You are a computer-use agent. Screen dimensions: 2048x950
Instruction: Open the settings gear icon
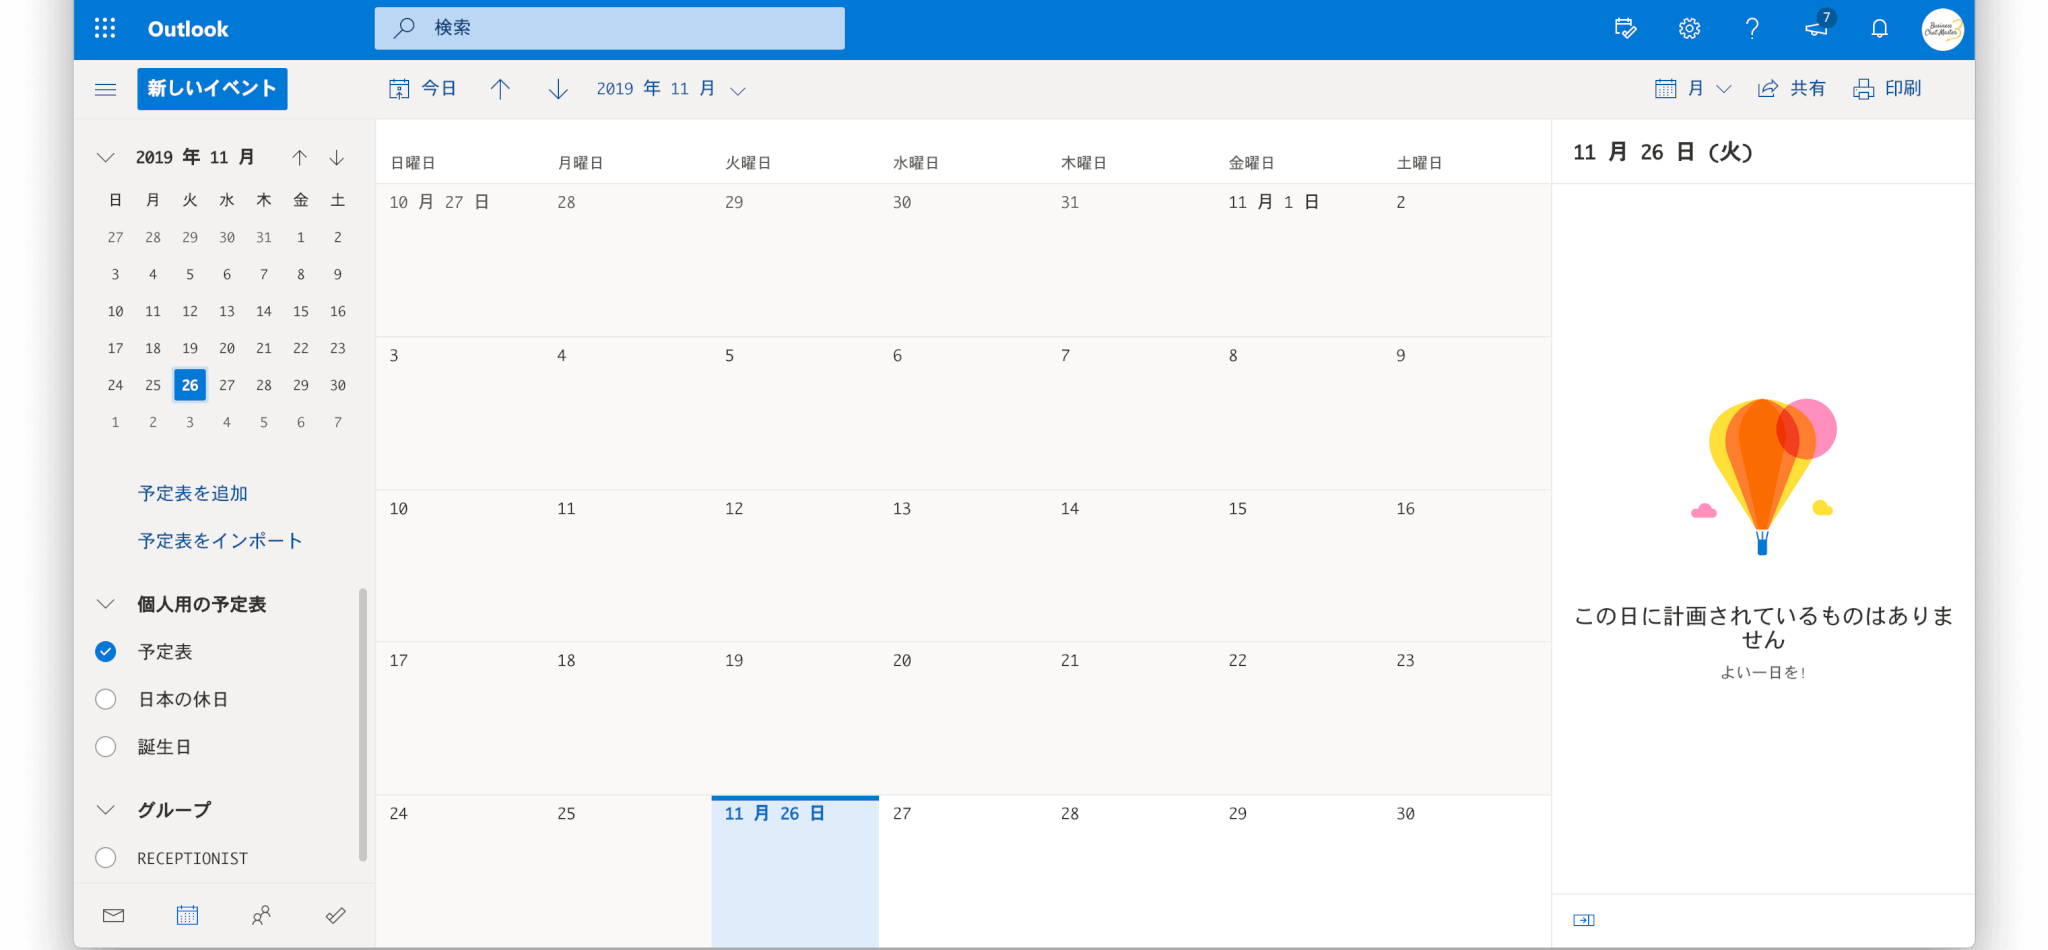pos(1689,29)
